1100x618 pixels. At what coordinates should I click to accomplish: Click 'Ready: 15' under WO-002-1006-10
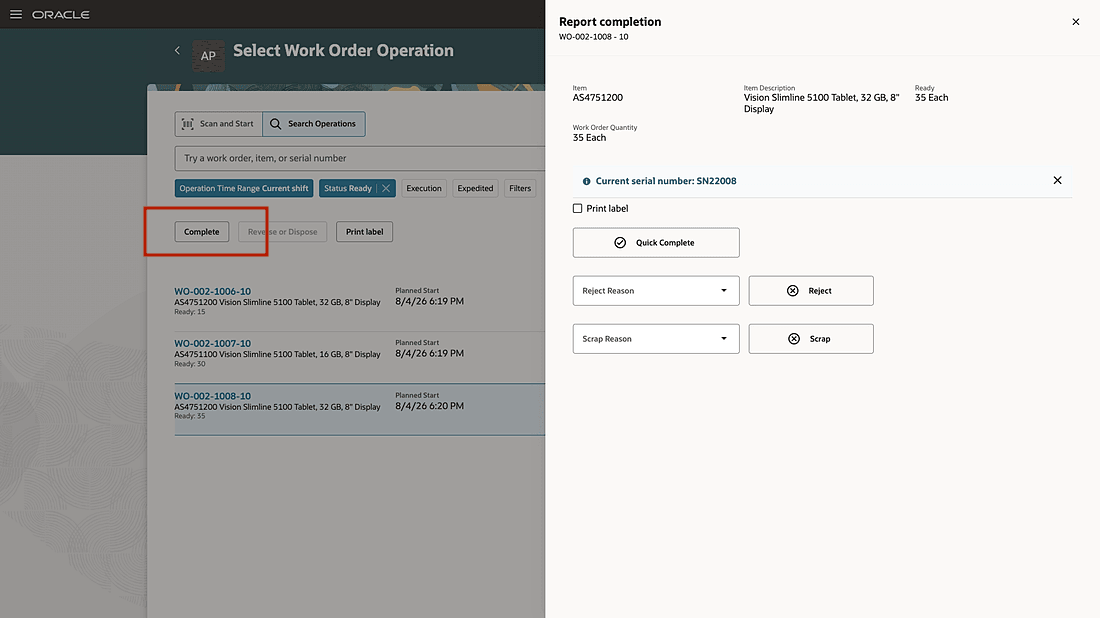pyautogui.click(x=189, y=311)
